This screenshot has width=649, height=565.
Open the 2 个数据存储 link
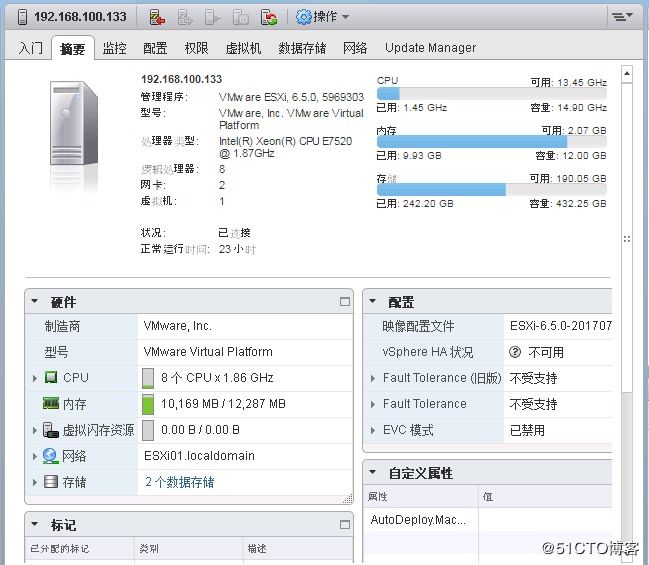coord(180,482)
